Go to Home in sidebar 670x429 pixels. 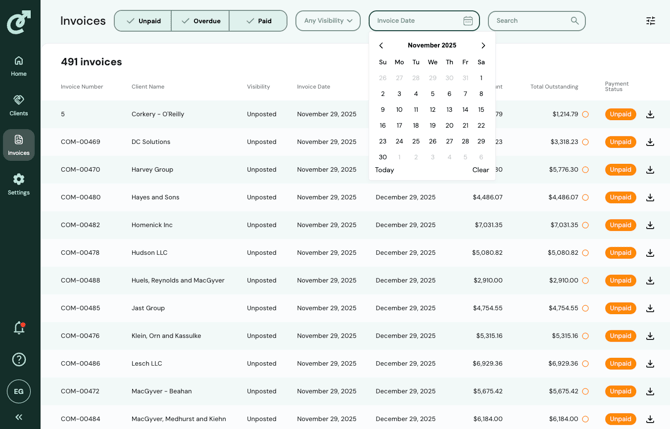click(x=19, y=66)
